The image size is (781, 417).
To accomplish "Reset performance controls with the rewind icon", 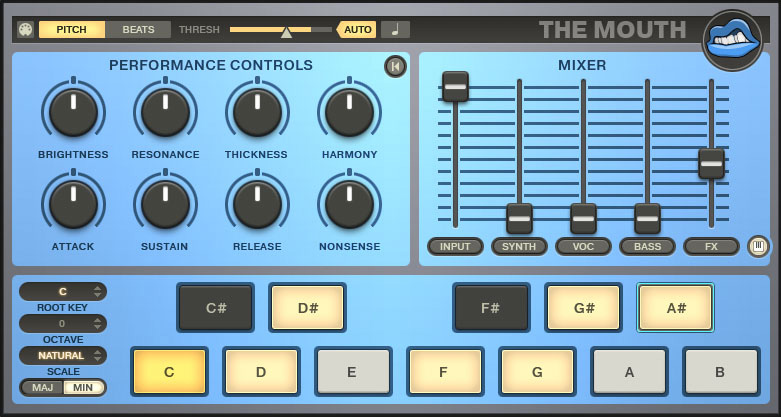I will [x=395, y=67].
